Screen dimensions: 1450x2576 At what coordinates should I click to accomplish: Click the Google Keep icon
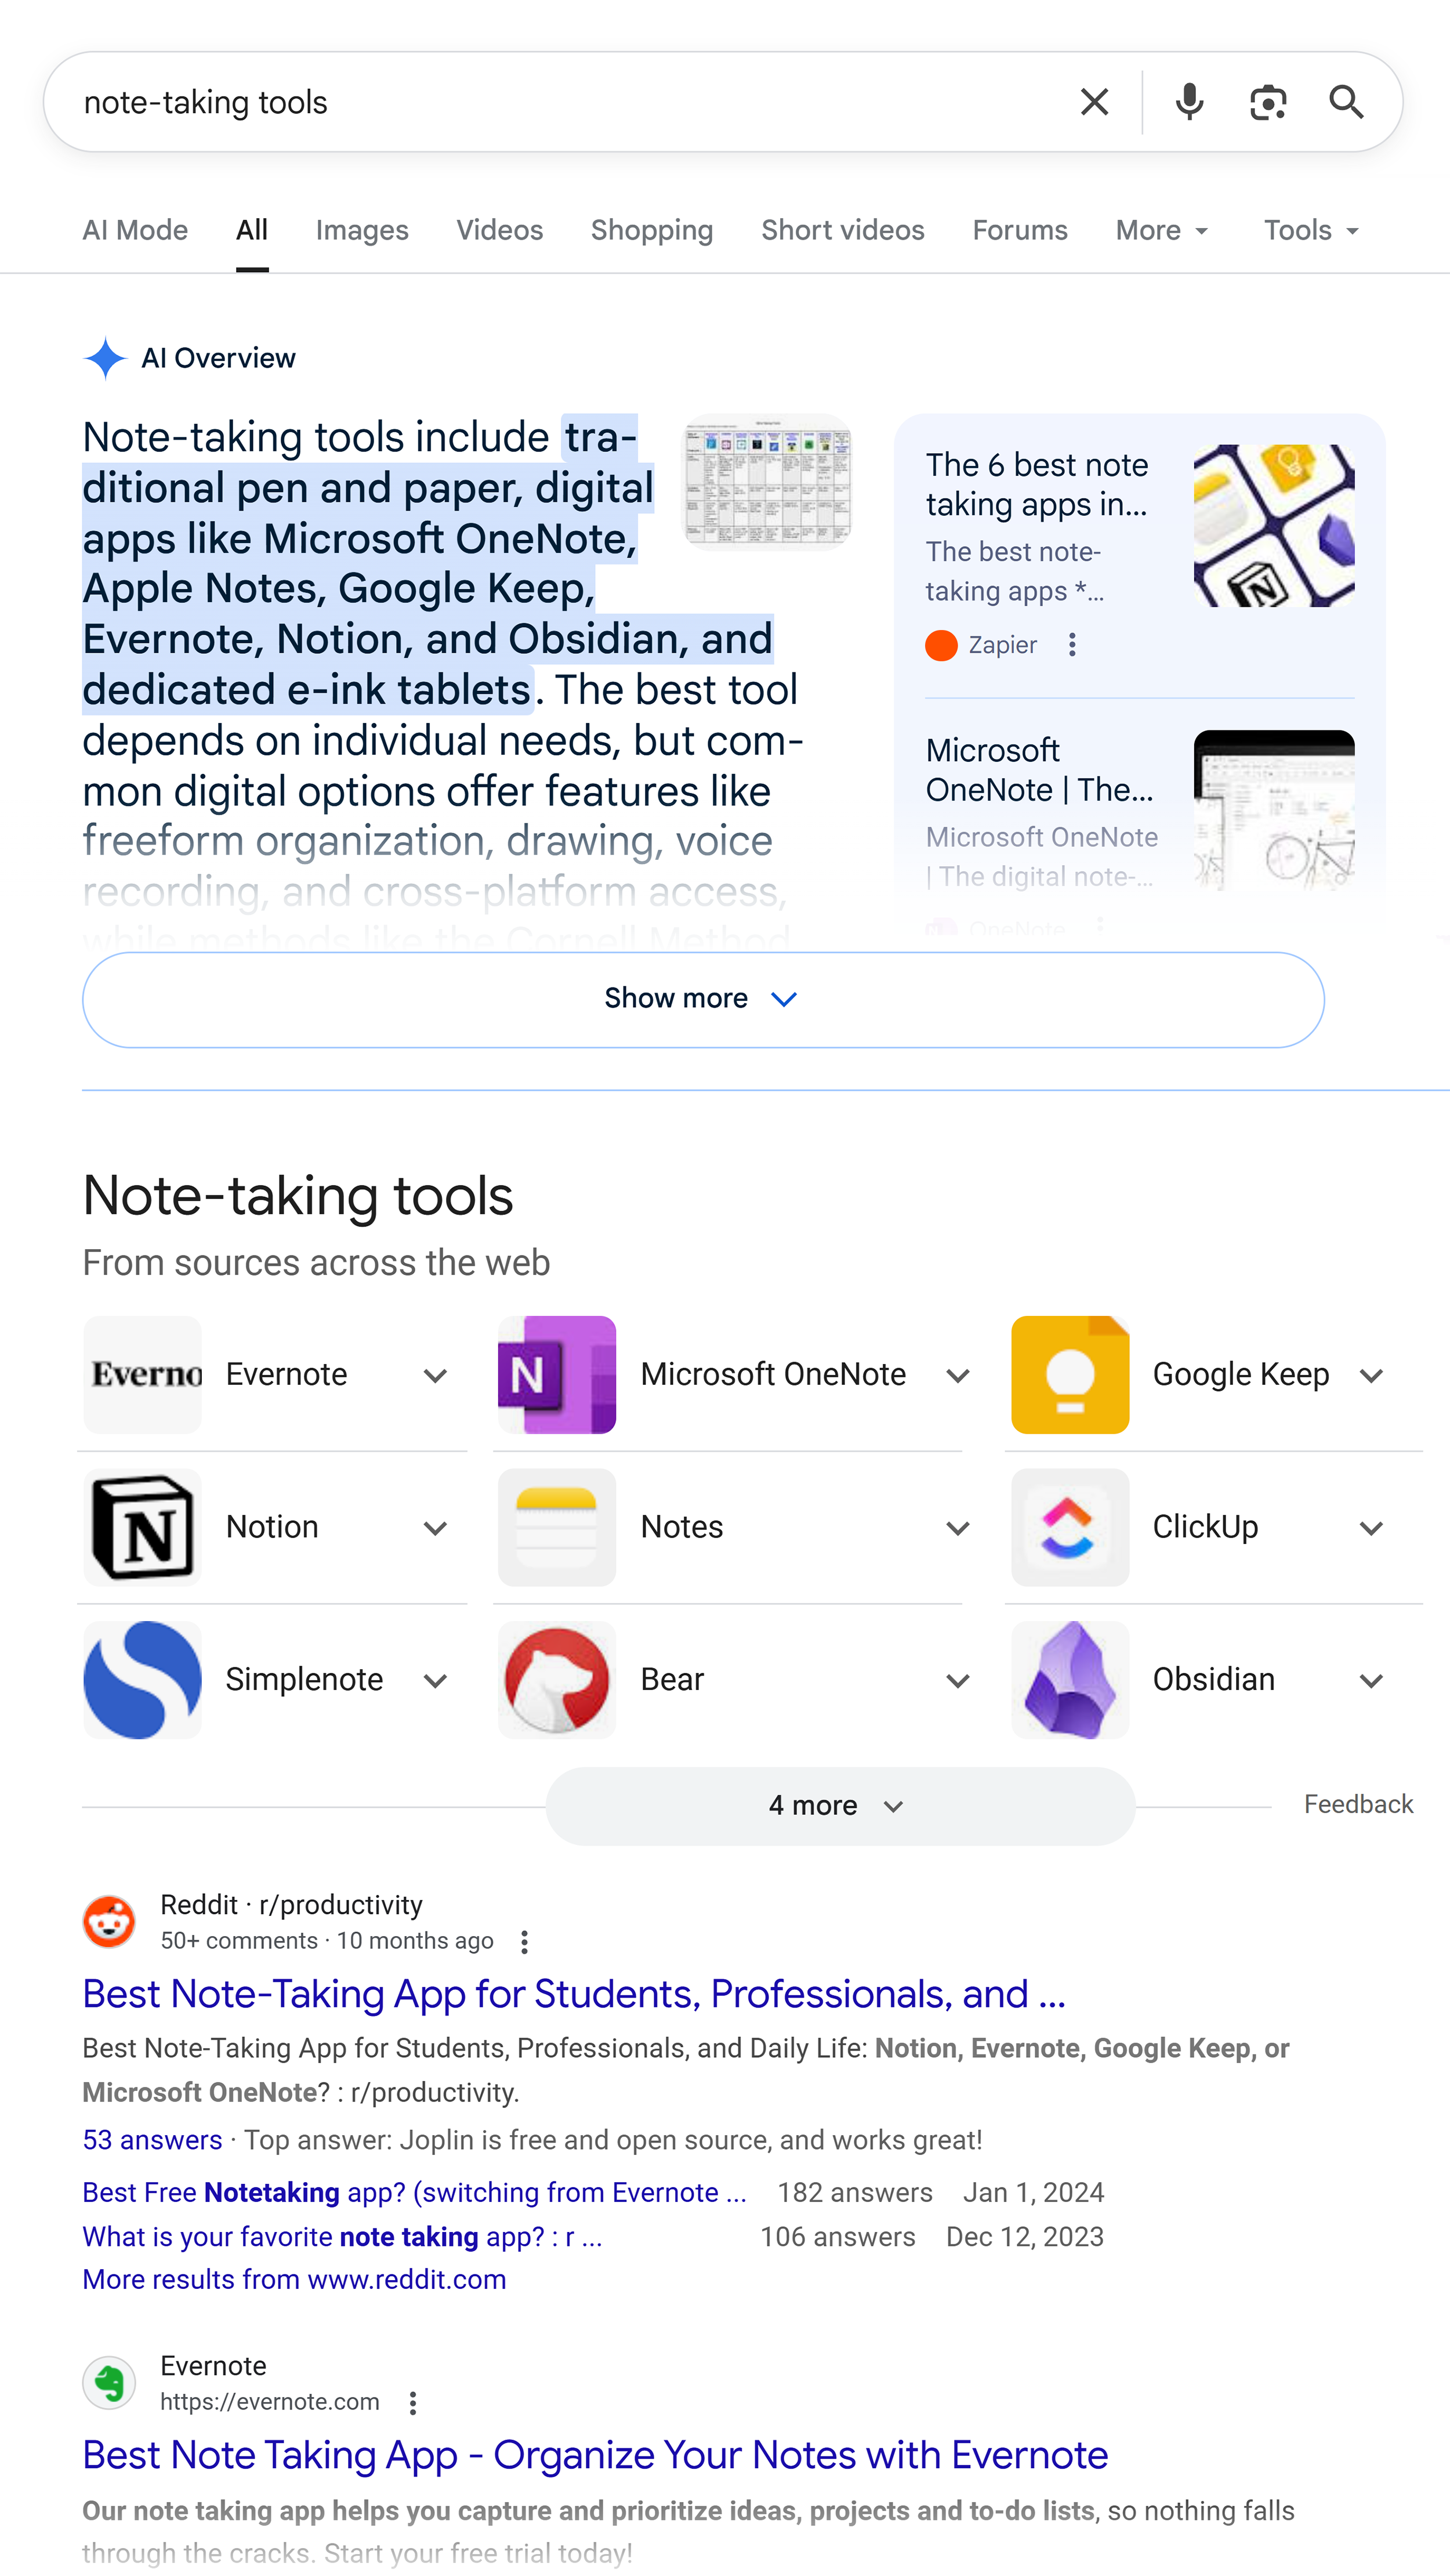tap(1070, 1374)
